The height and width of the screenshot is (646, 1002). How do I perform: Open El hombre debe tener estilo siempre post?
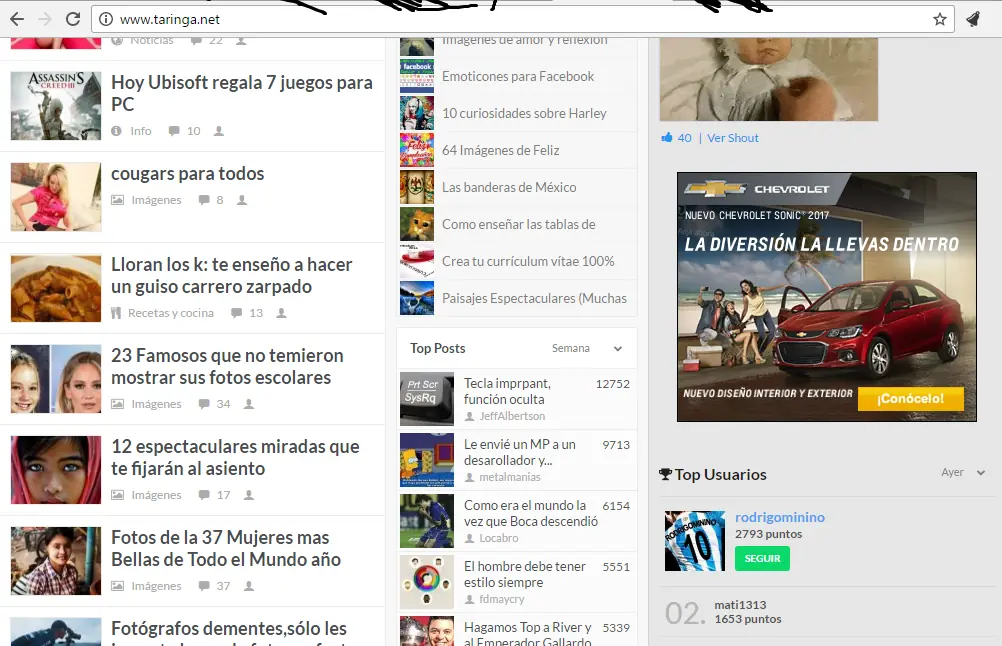[x=525, y=574]
